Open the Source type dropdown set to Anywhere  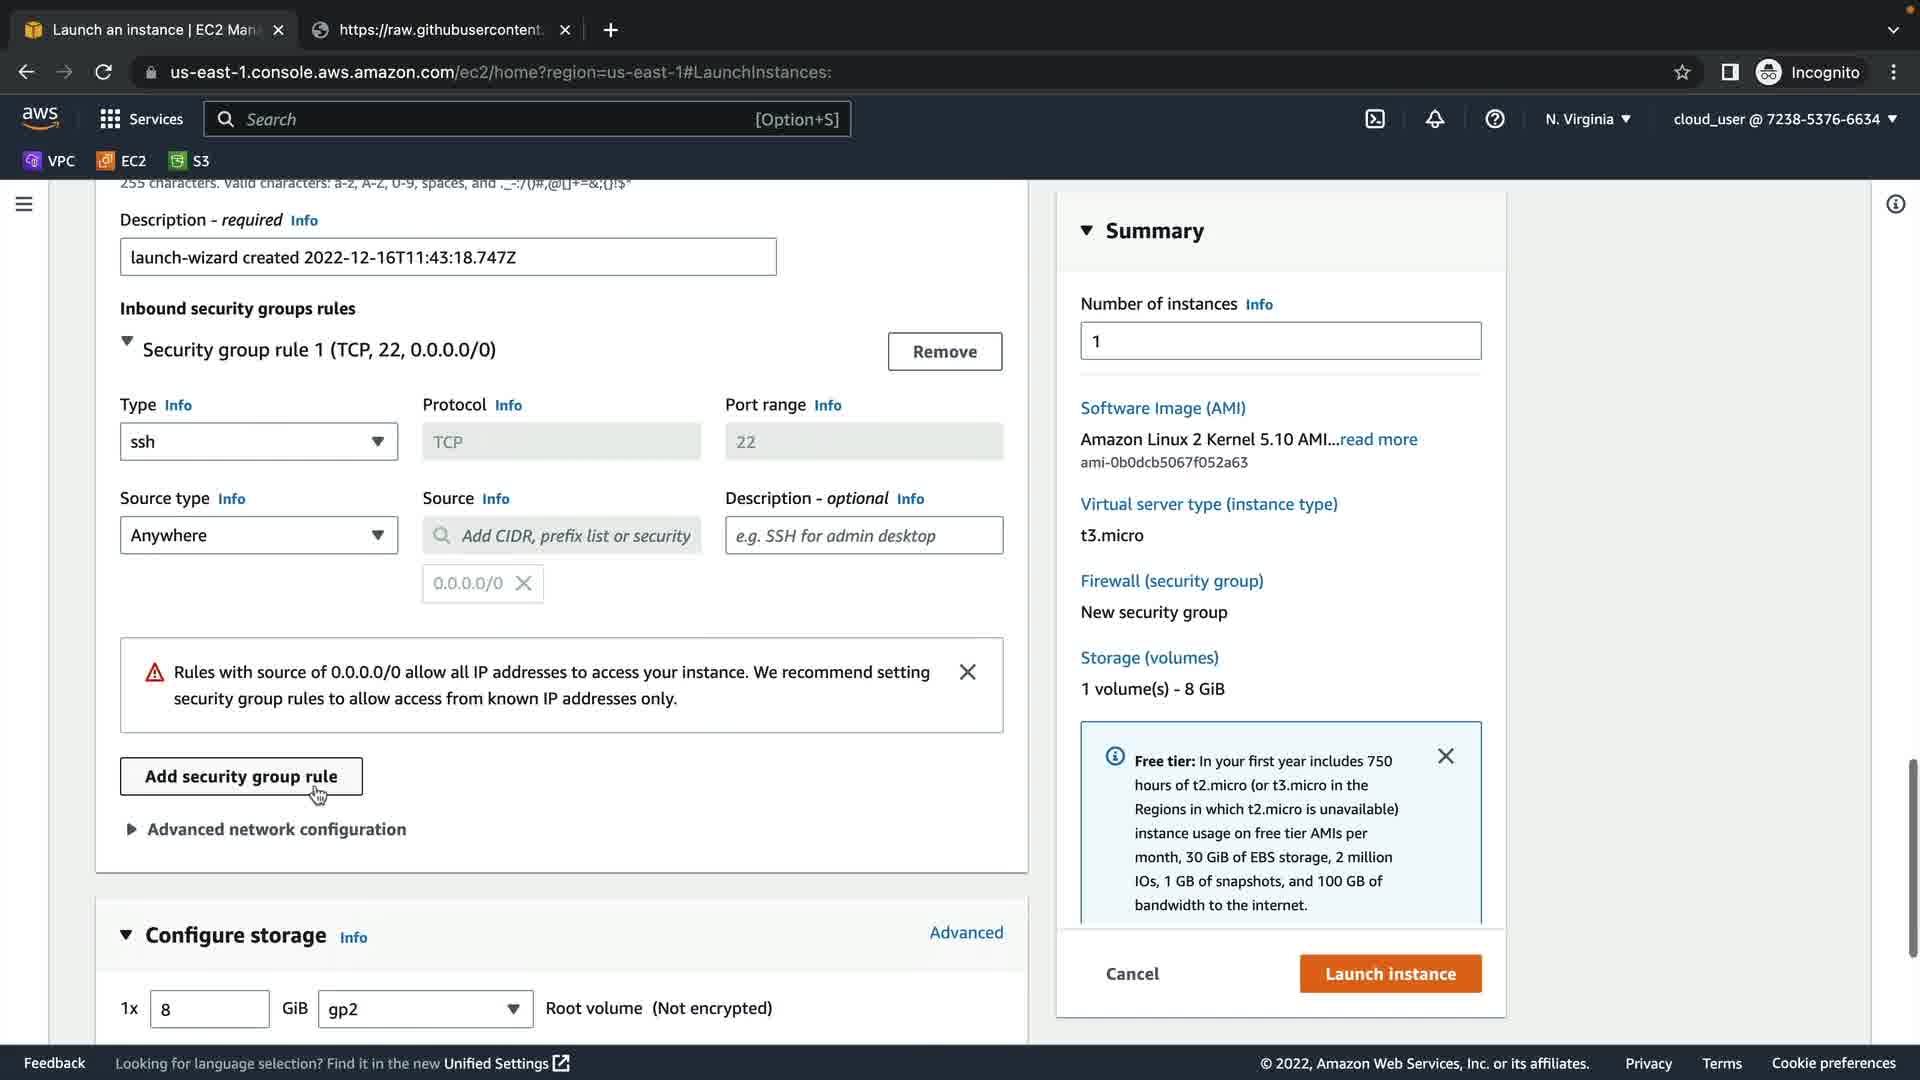[x=258, y=536]
